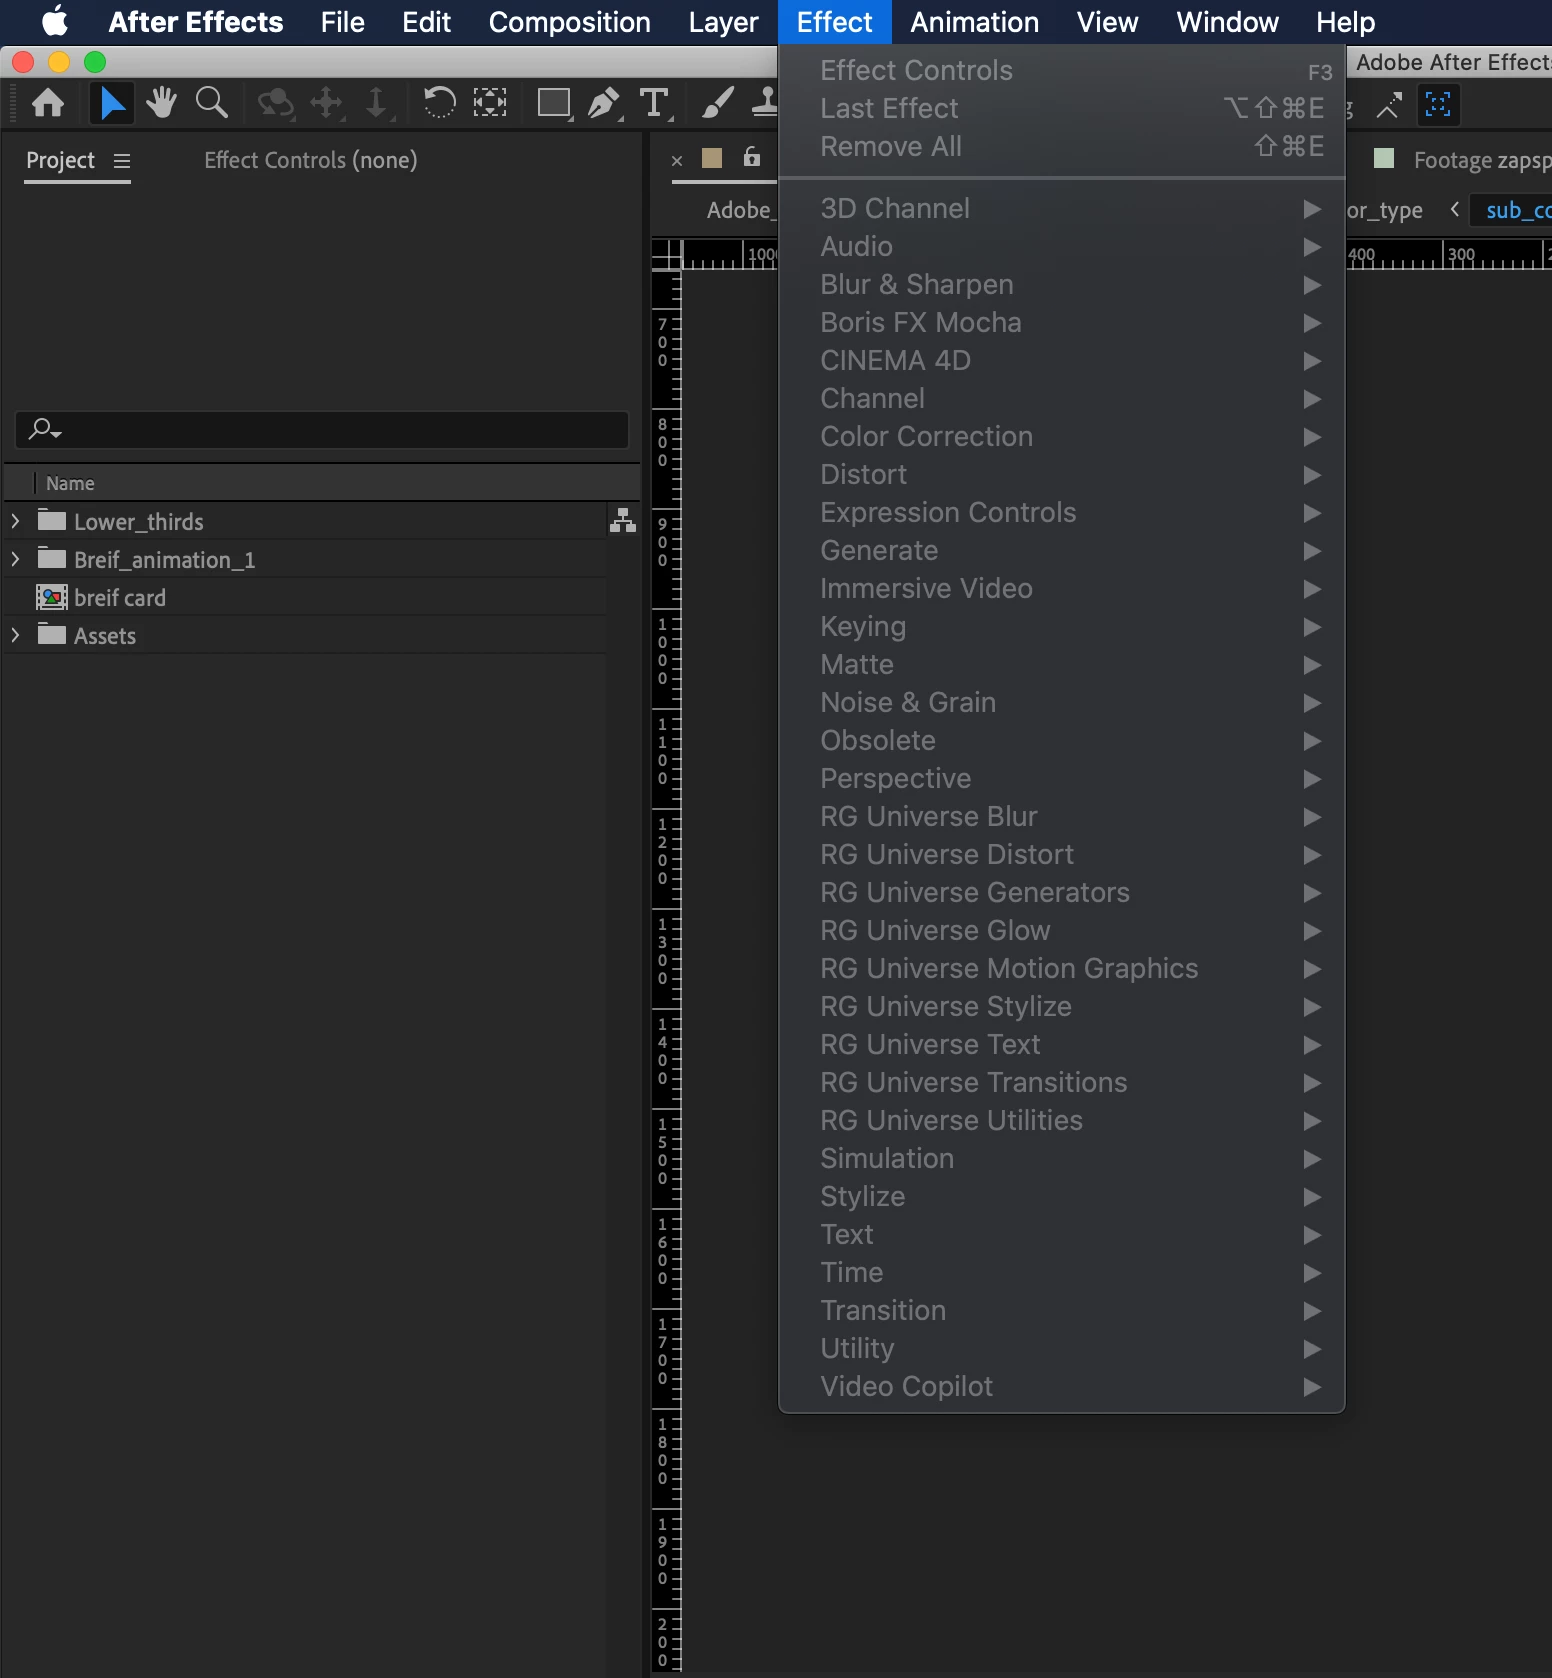This screenshot has width=1552, height=1678.
Task: Click the ruler origin crosshair corner
Action: pos(666,254)
